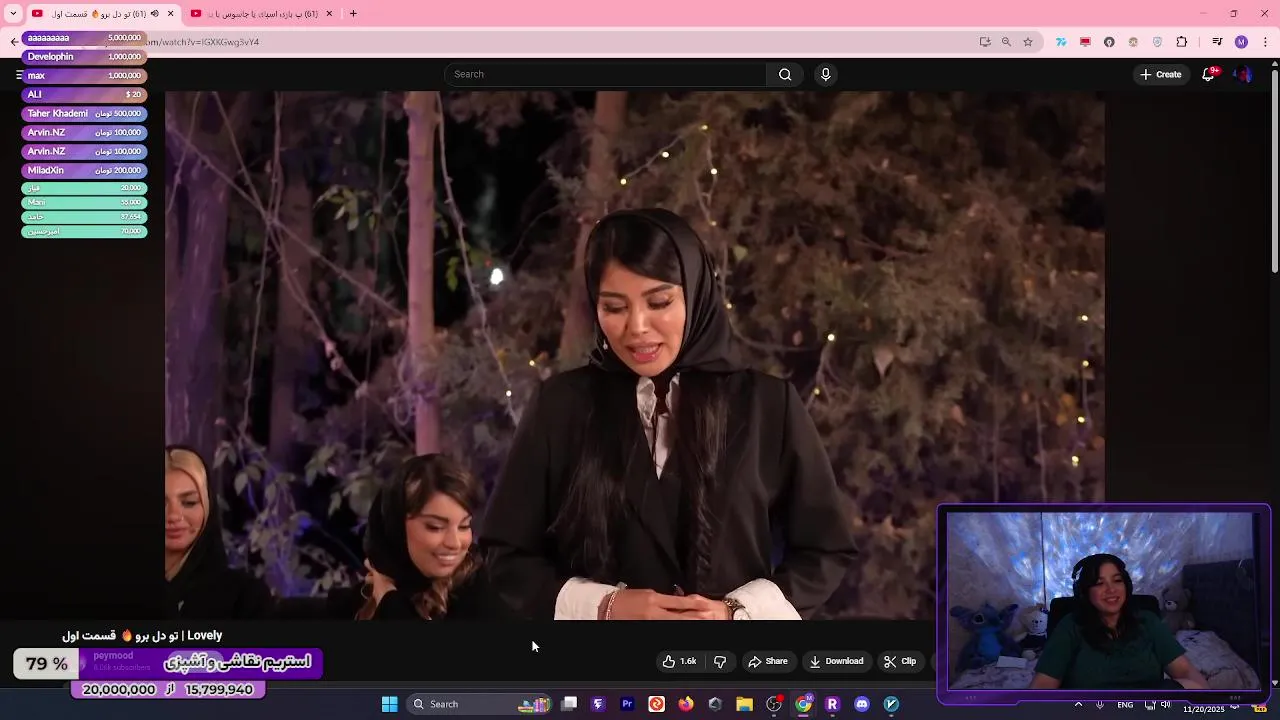Click the streamer webcam overlay
Image resolution: width=1280 pixels, height=720 pixels.
point(1103,603)
